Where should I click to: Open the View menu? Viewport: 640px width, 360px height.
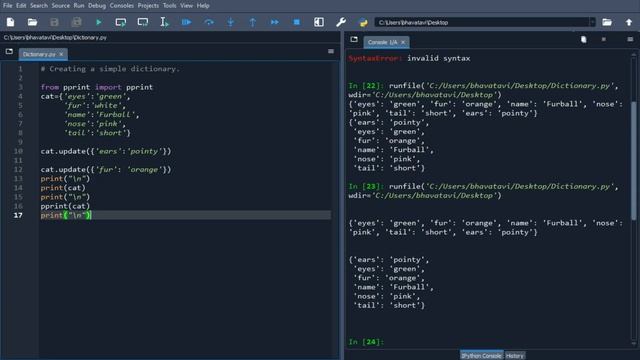click(187, 5)
